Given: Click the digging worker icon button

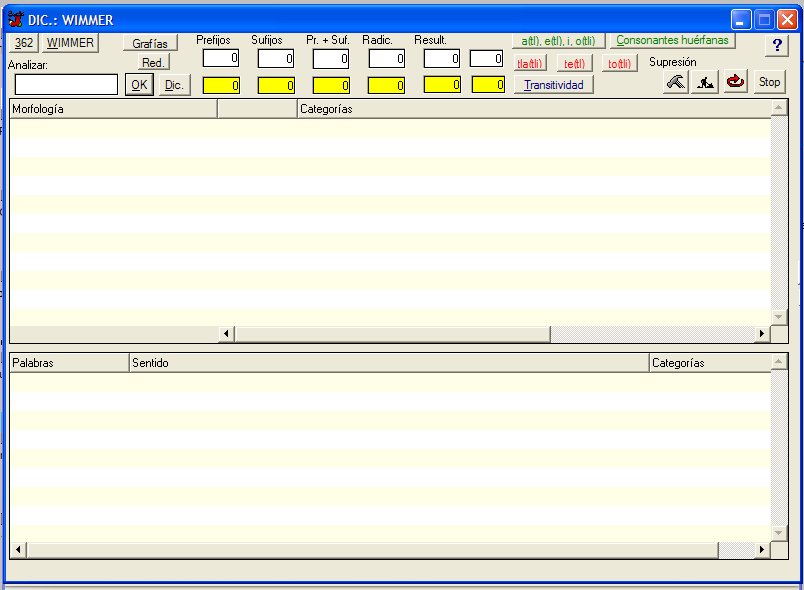Looking at the screenshot, I should coord(705,82).
